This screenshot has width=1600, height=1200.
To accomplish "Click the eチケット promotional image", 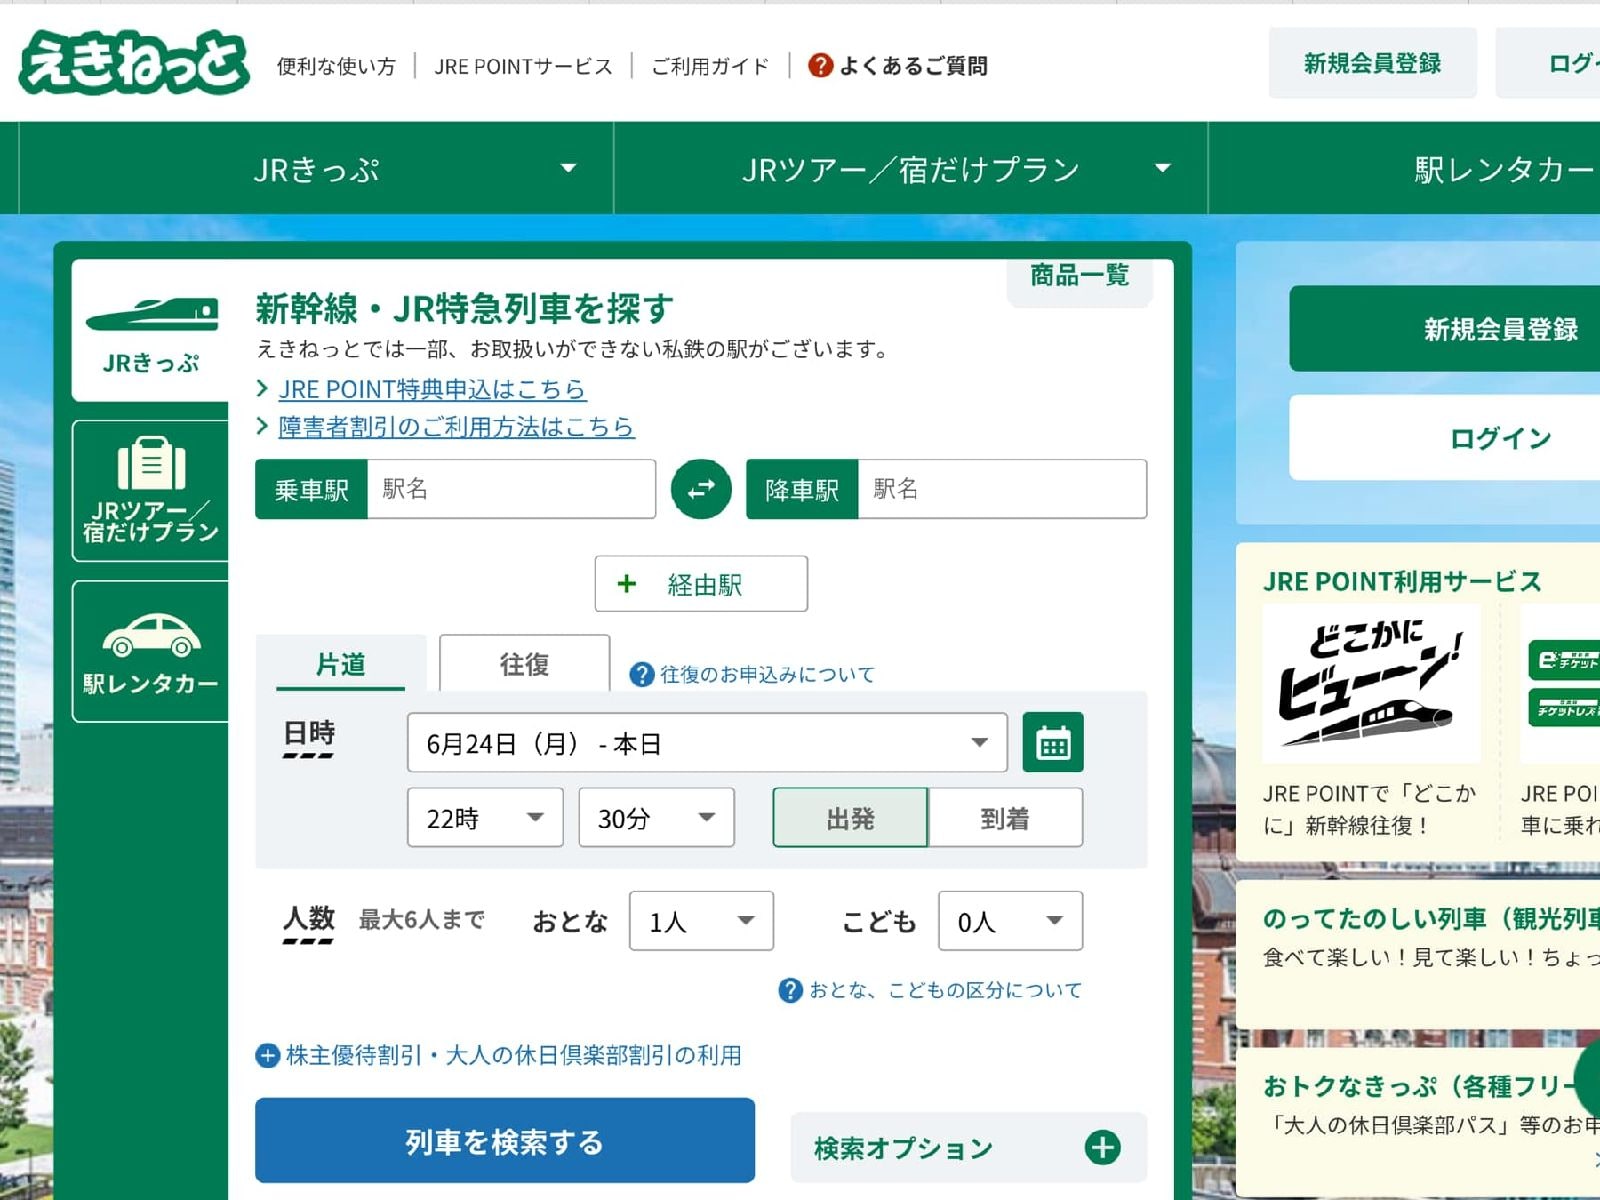I will tap(1560, 684).
